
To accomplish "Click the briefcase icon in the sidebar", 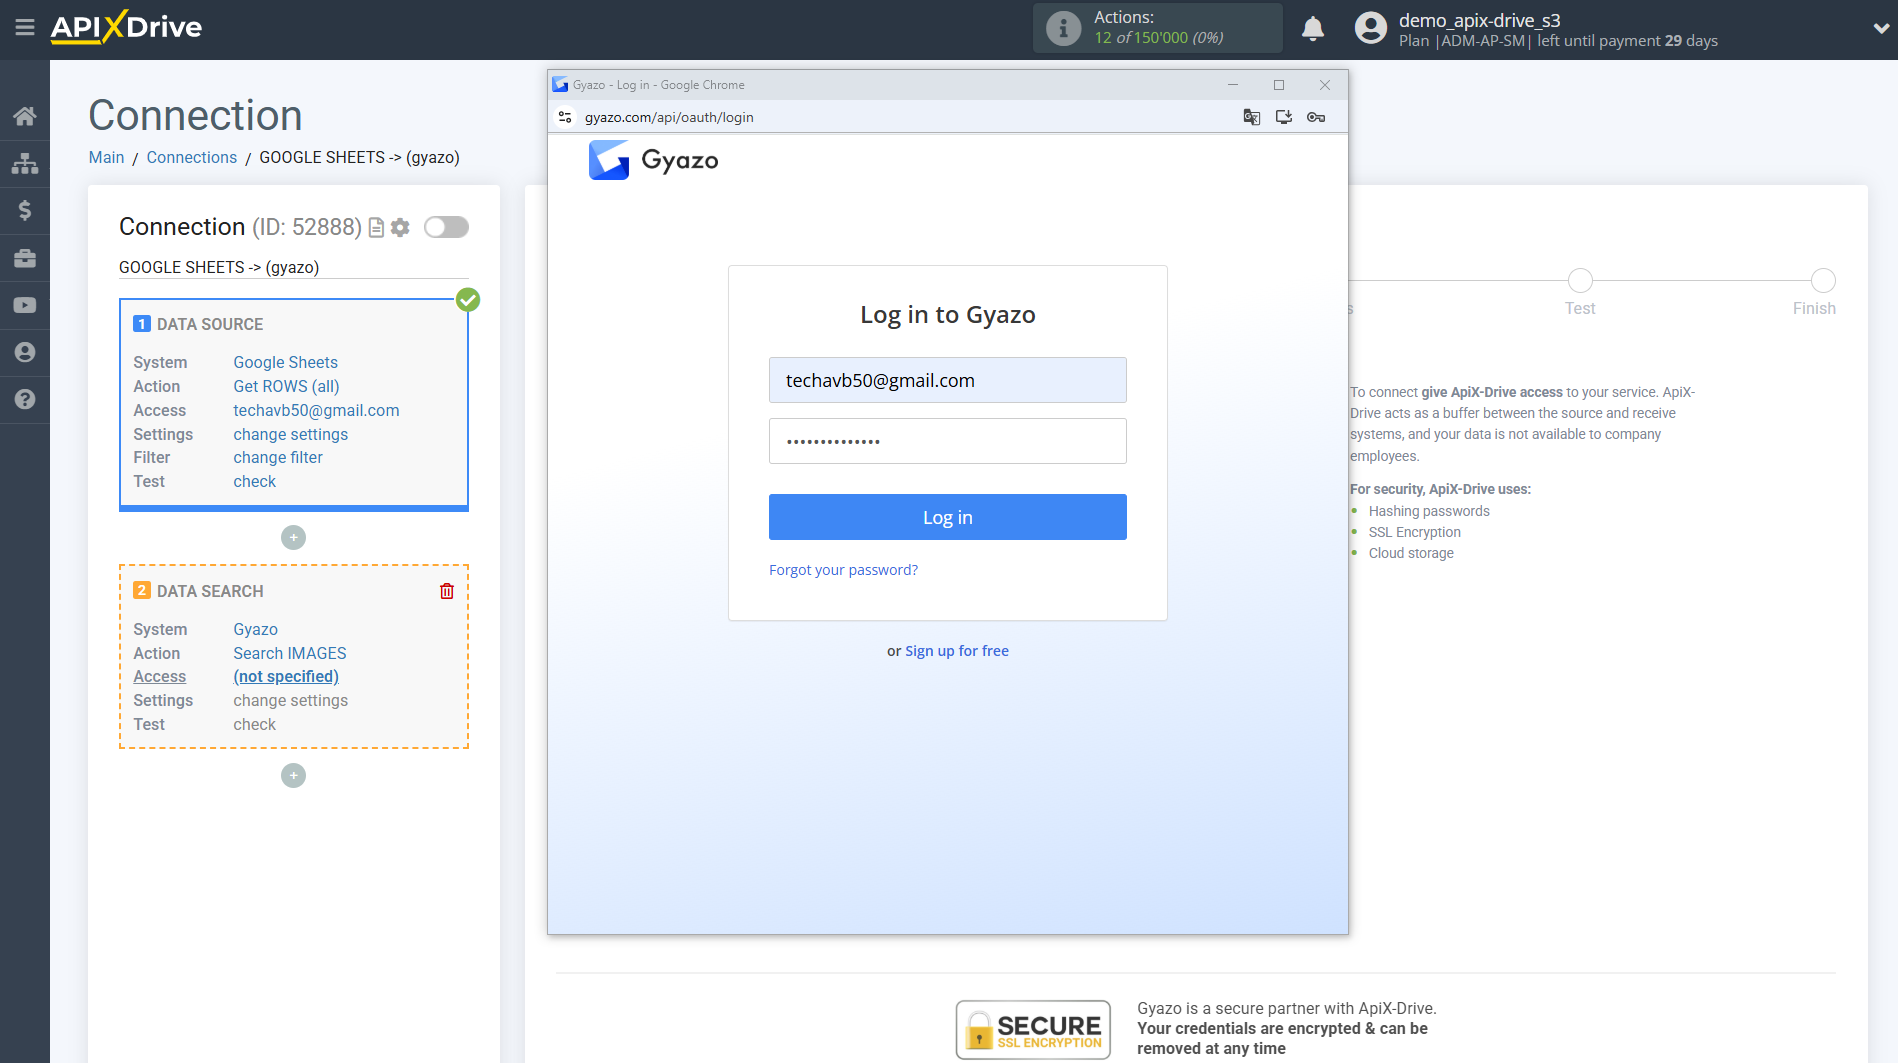I will point(25,257).
